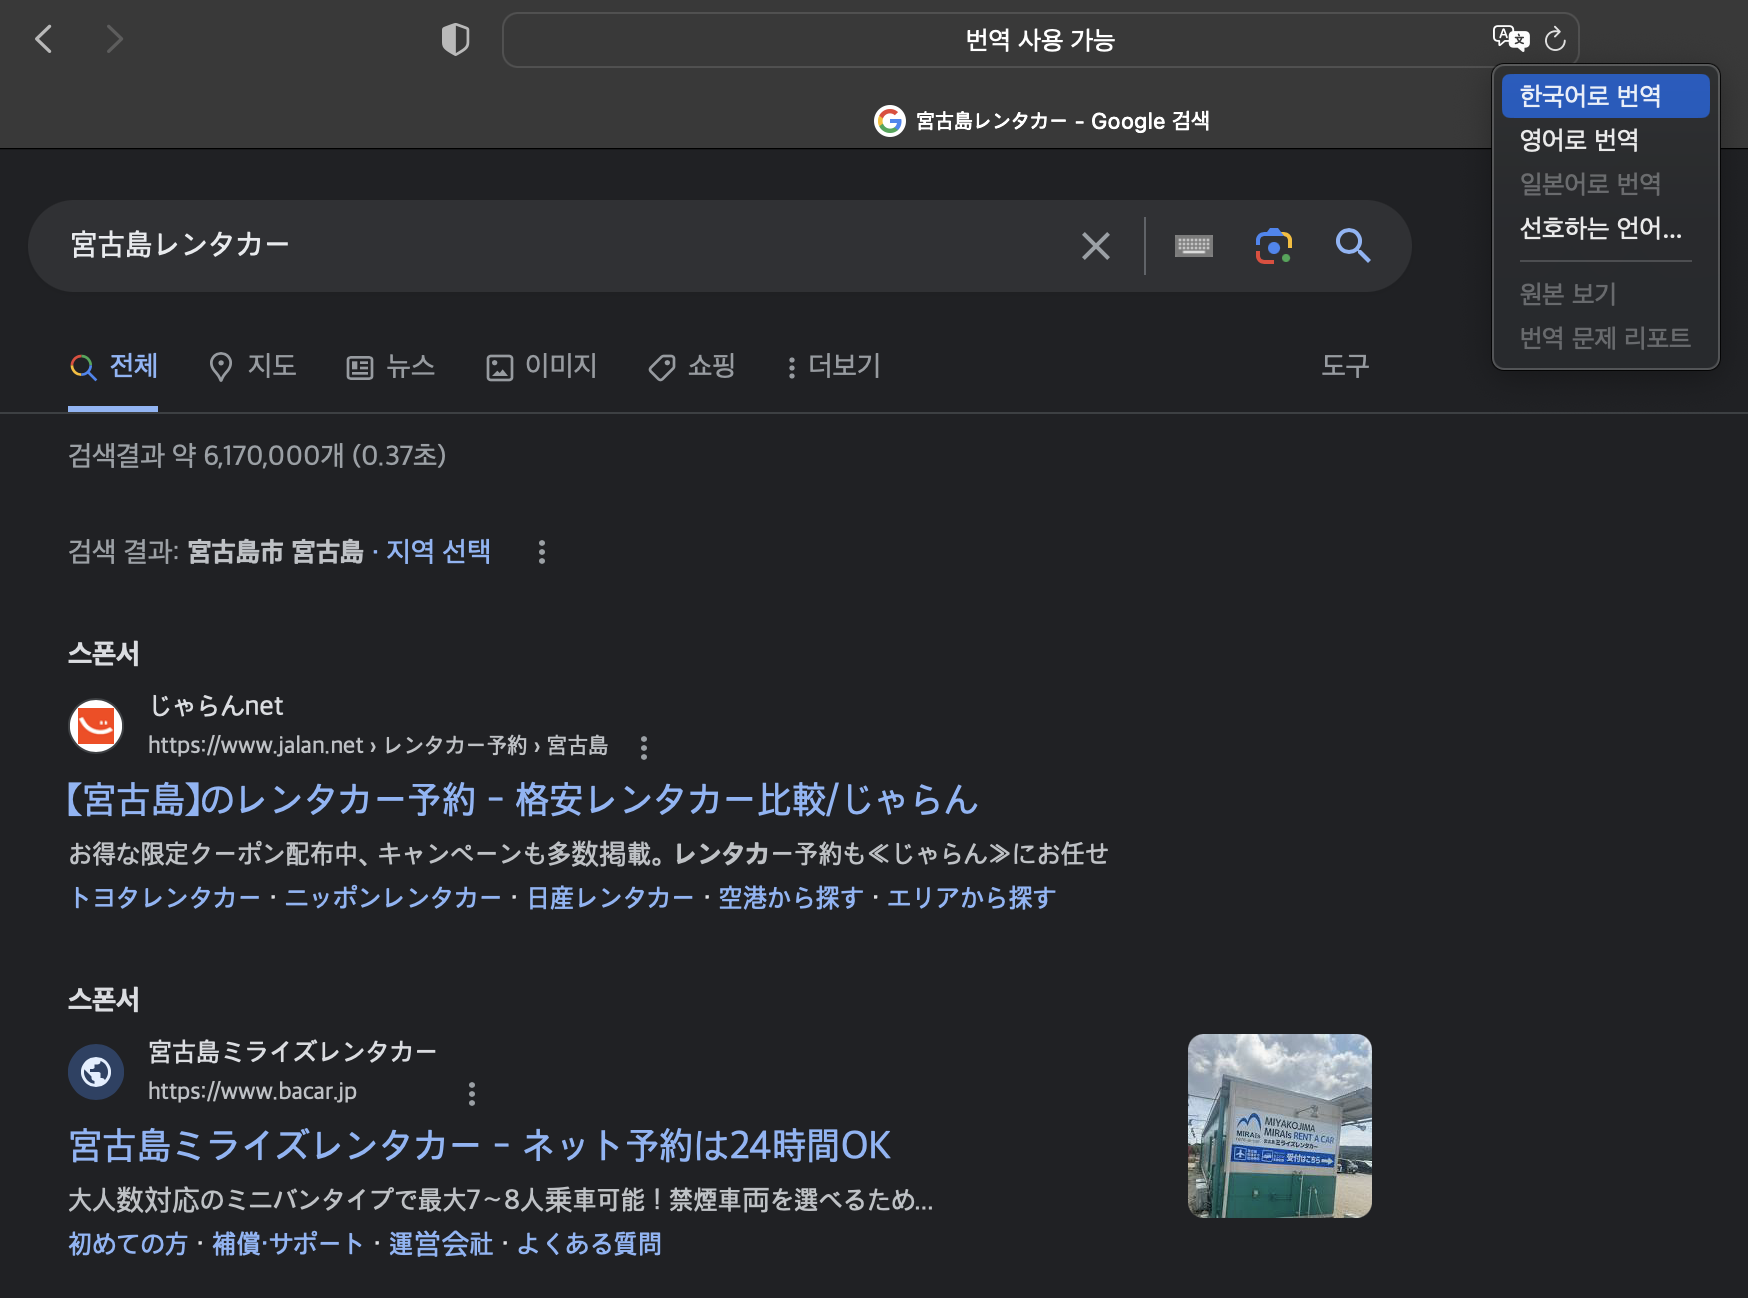Click the https://www.bacar.jp URL text

click(x=252, y=1092)
